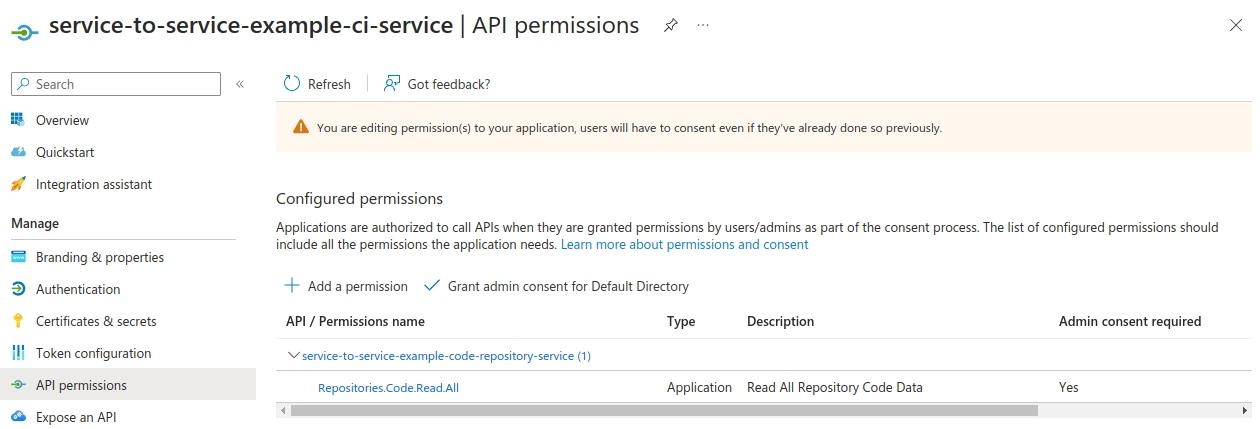Screen dimensions: 1260x429
Task: Click the Integration assistant rocket icon
Action: coord(18,184)
